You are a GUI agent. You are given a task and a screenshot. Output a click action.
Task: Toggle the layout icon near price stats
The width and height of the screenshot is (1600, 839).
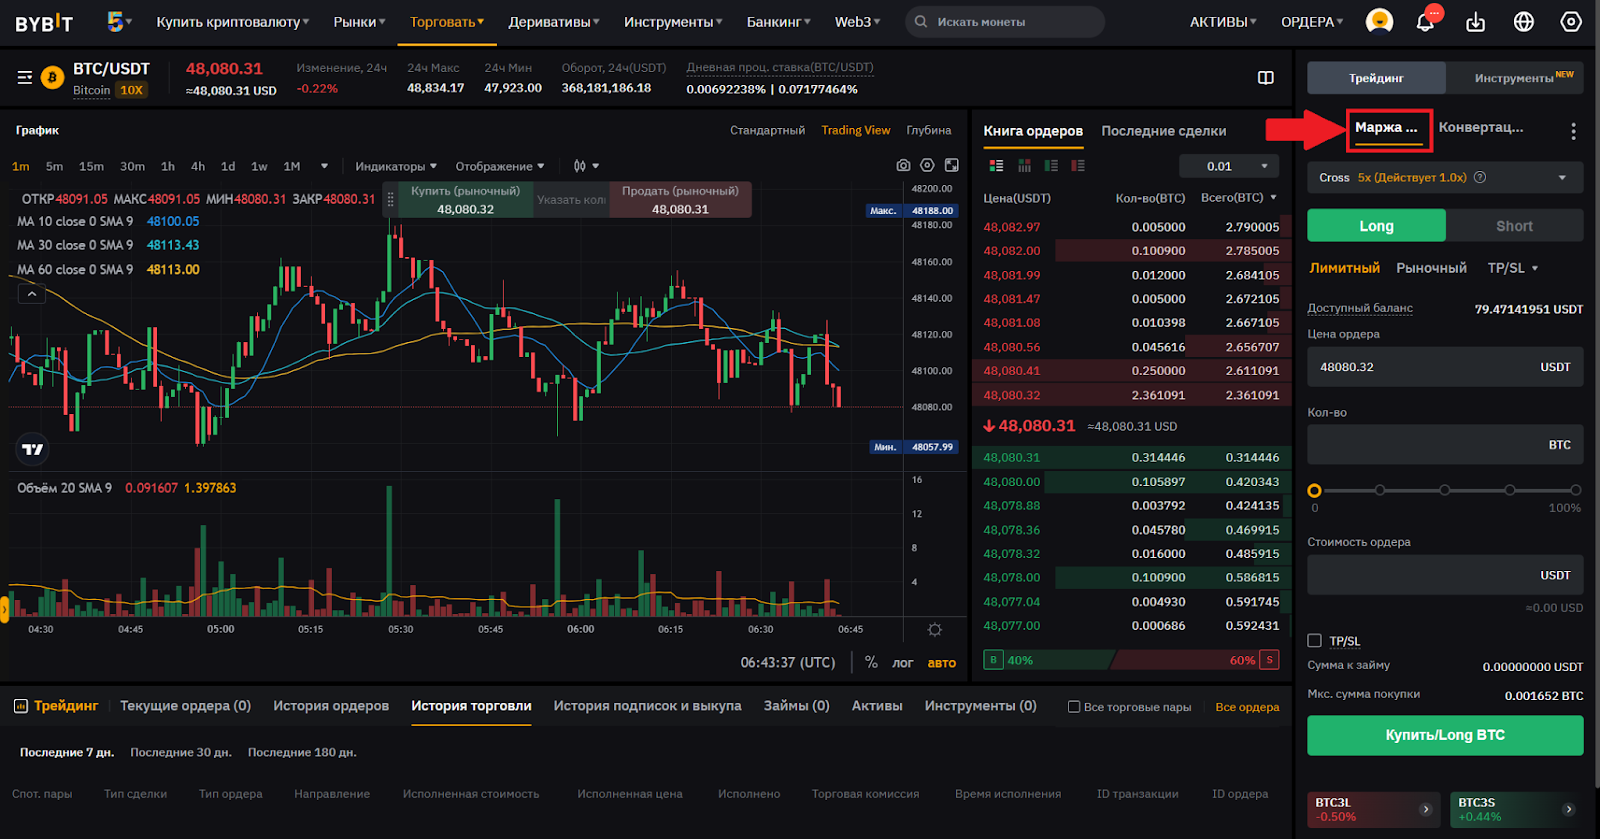[1265, 78]
